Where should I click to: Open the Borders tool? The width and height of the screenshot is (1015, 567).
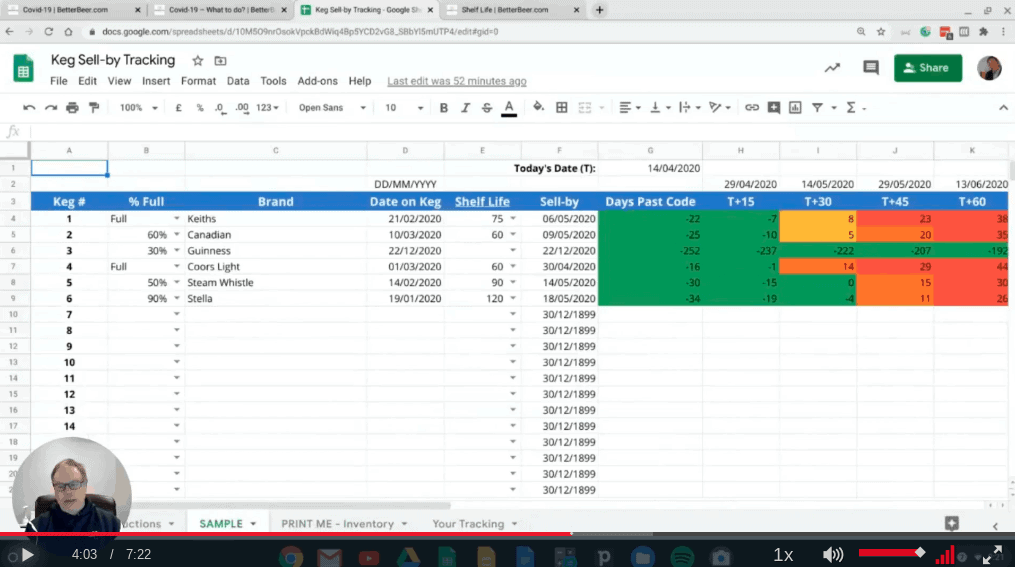click(562, 107)
